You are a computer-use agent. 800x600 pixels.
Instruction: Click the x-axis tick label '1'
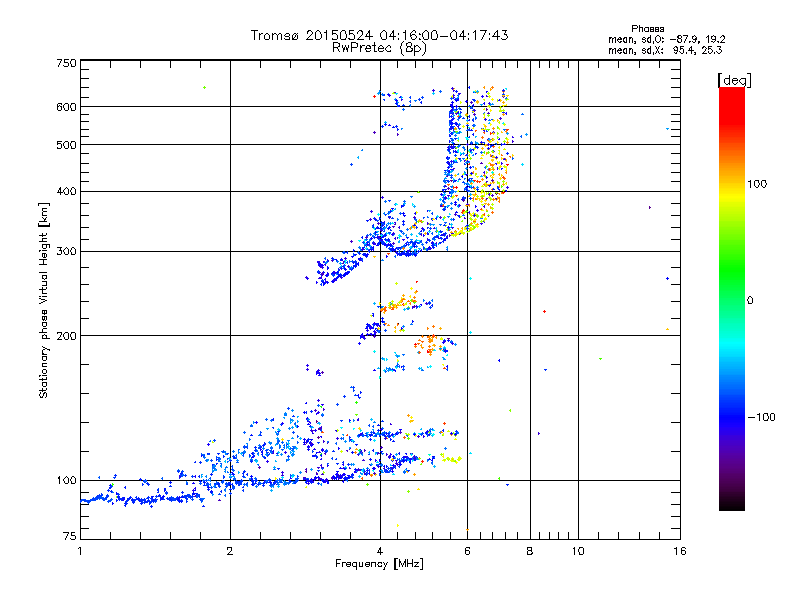tap(80, 551)
